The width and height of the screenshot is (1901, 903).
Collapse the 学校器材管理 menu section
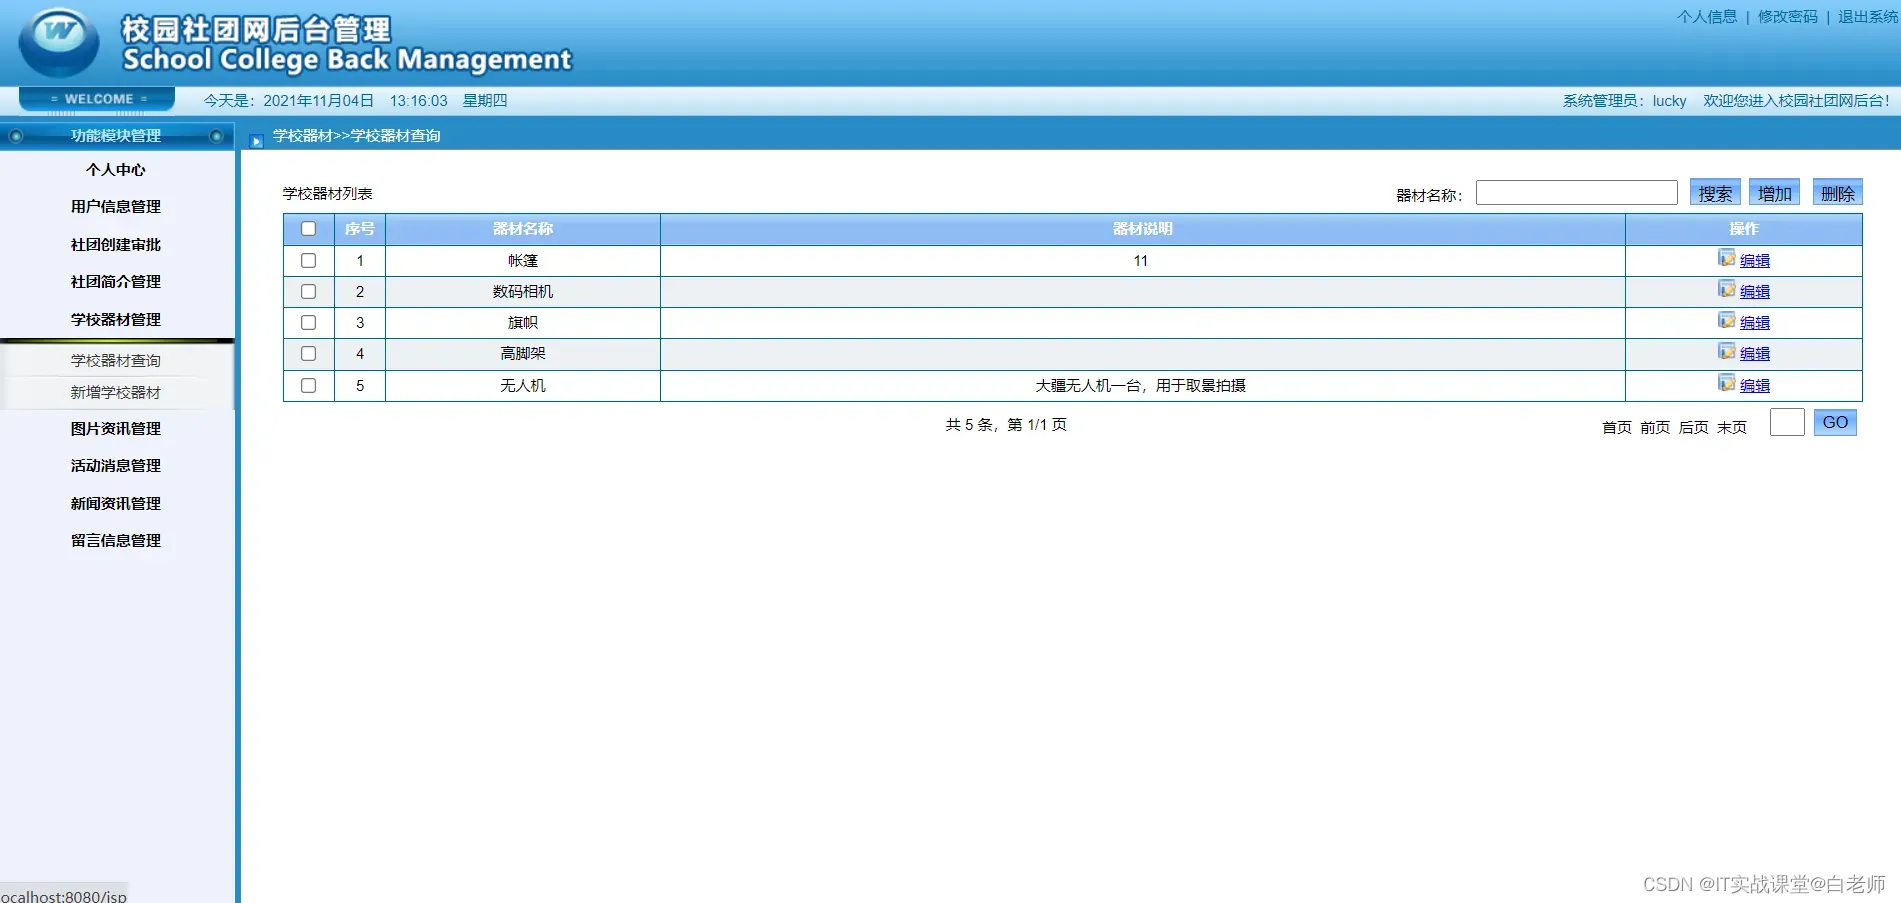(116, 320)
